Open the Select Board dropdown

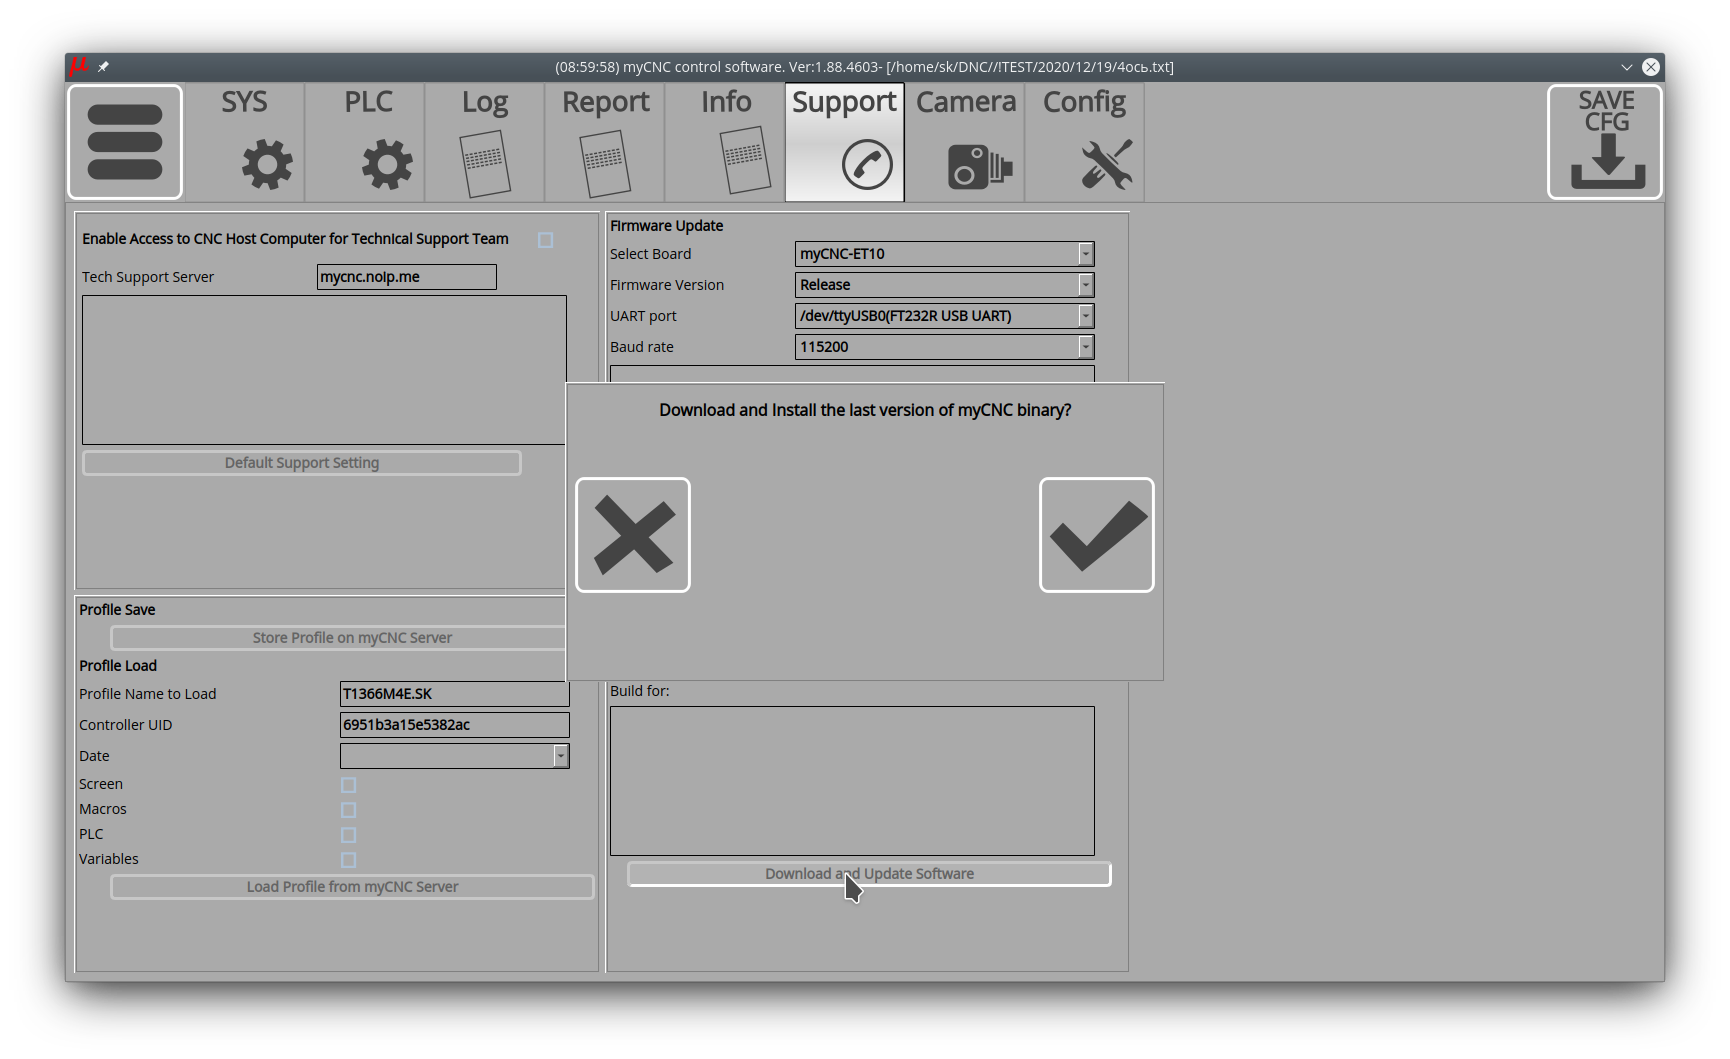945,254
